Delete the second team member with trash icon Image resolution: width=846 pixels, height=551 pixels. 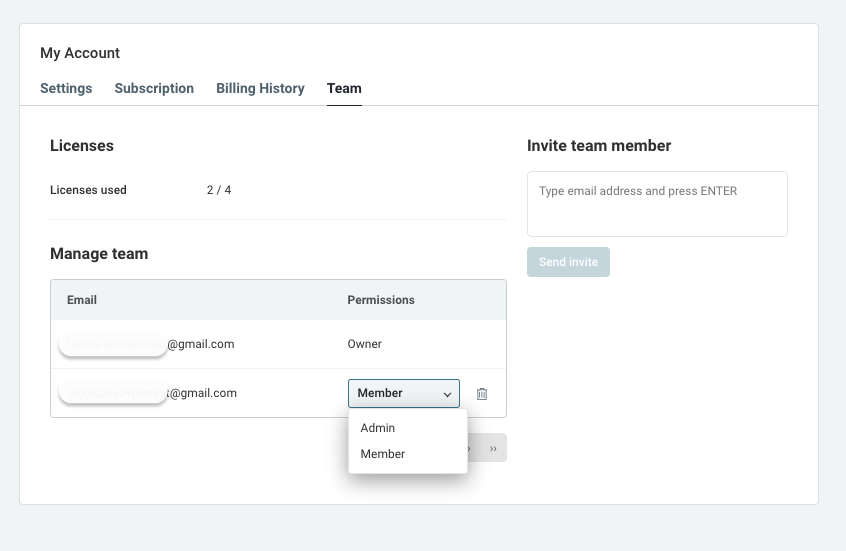[482, 394]
